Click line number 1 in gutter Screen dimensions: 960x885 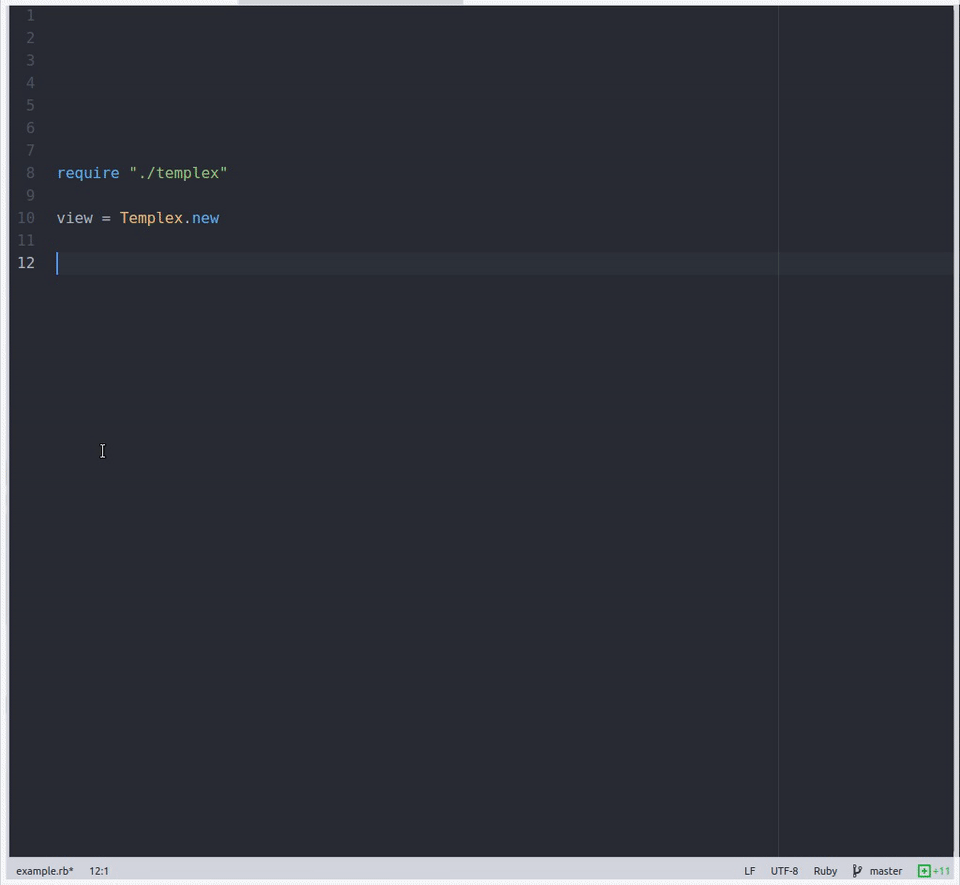click(x=30, y=15)
